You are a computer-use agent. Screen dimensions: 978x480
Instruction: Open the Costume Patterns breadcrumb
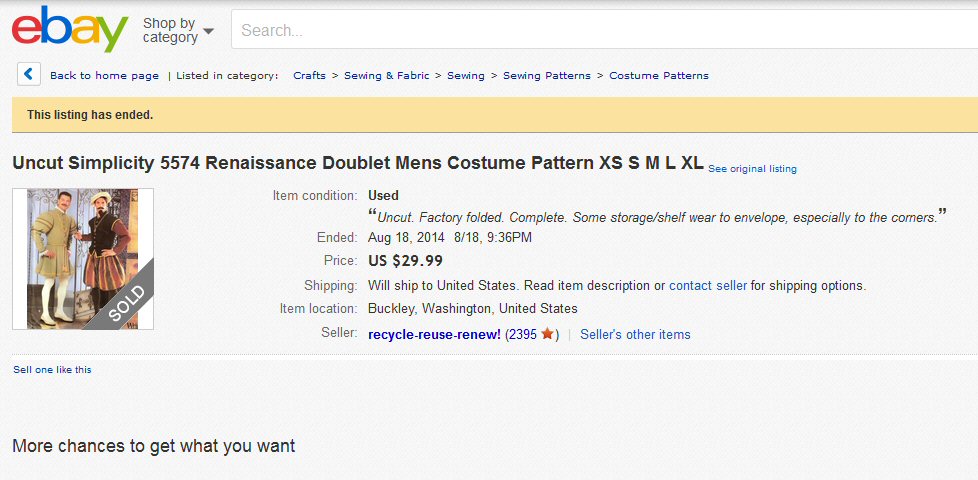(659, 75)
